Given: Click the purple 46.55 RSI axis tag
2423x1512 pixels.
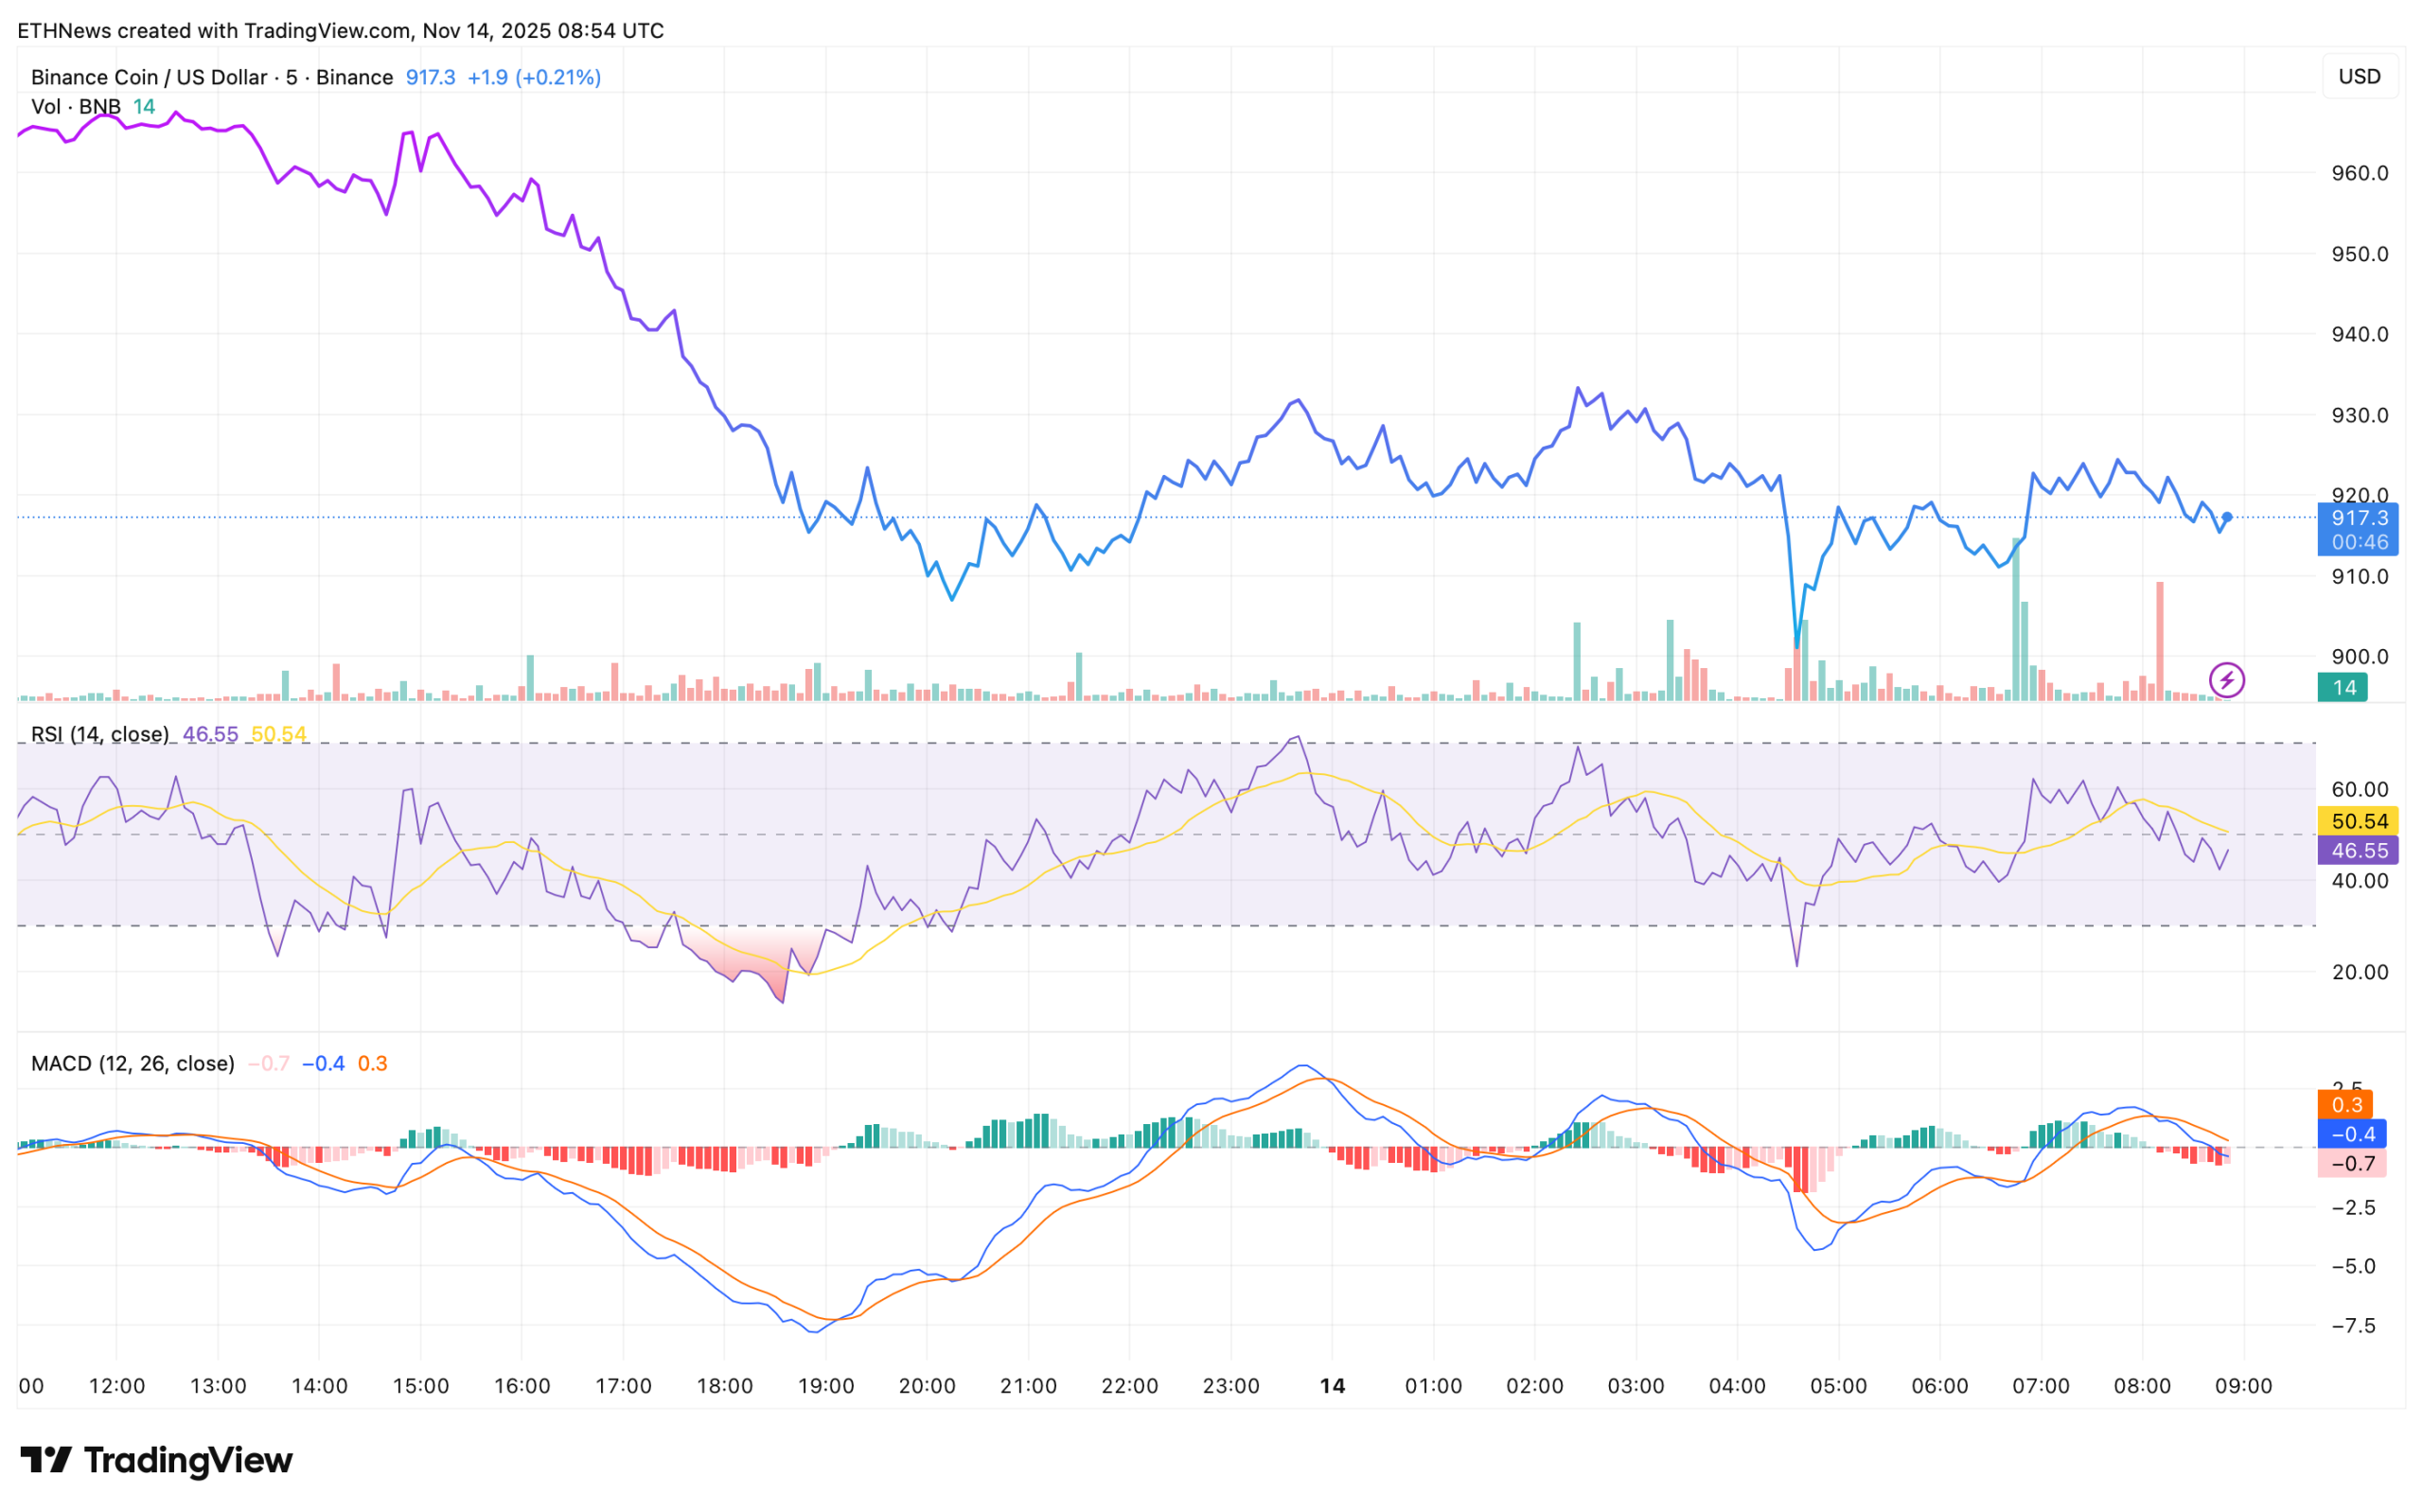Looking at the screenshot, I should pos(2359,851).
